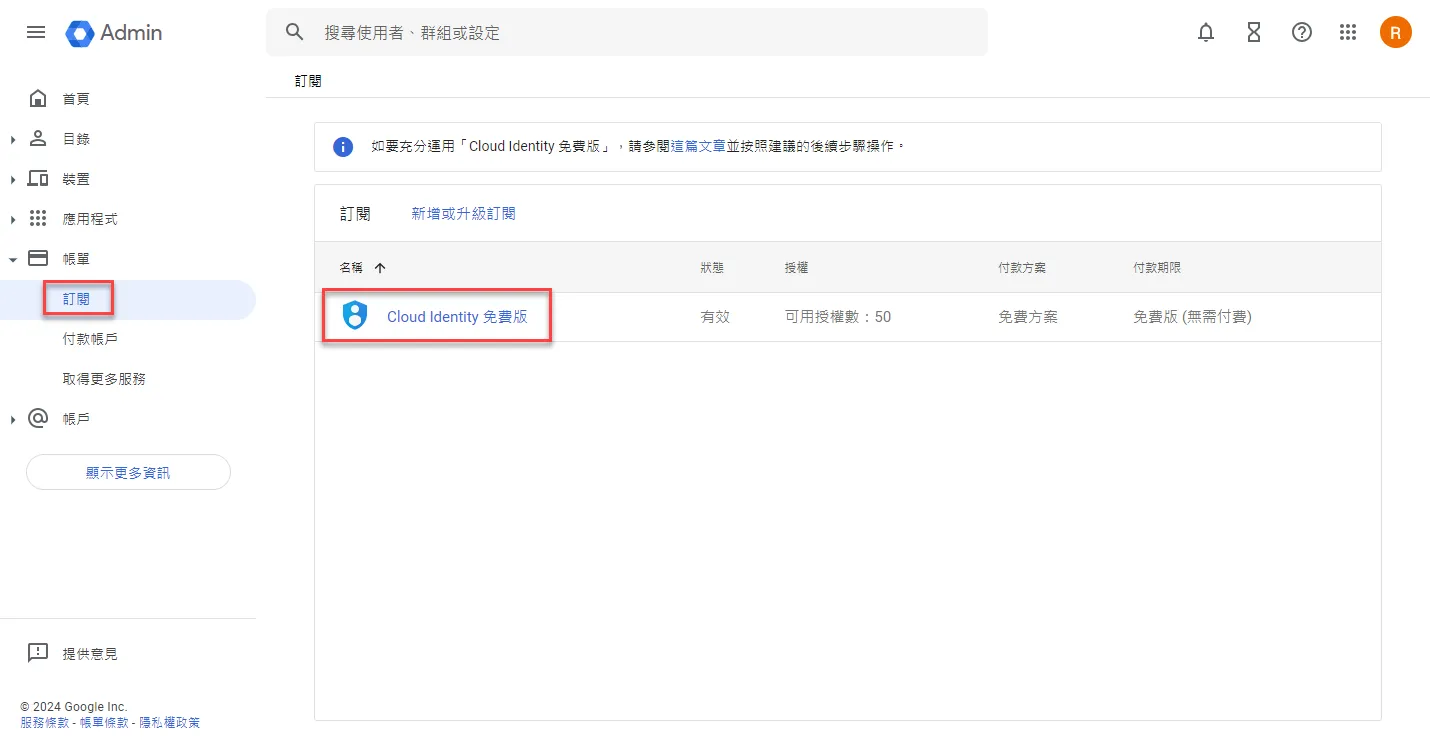This screenshot has height=743, width=1430.
Task: Click the Cloud Identity shield icon
Action: click(355, 316)
